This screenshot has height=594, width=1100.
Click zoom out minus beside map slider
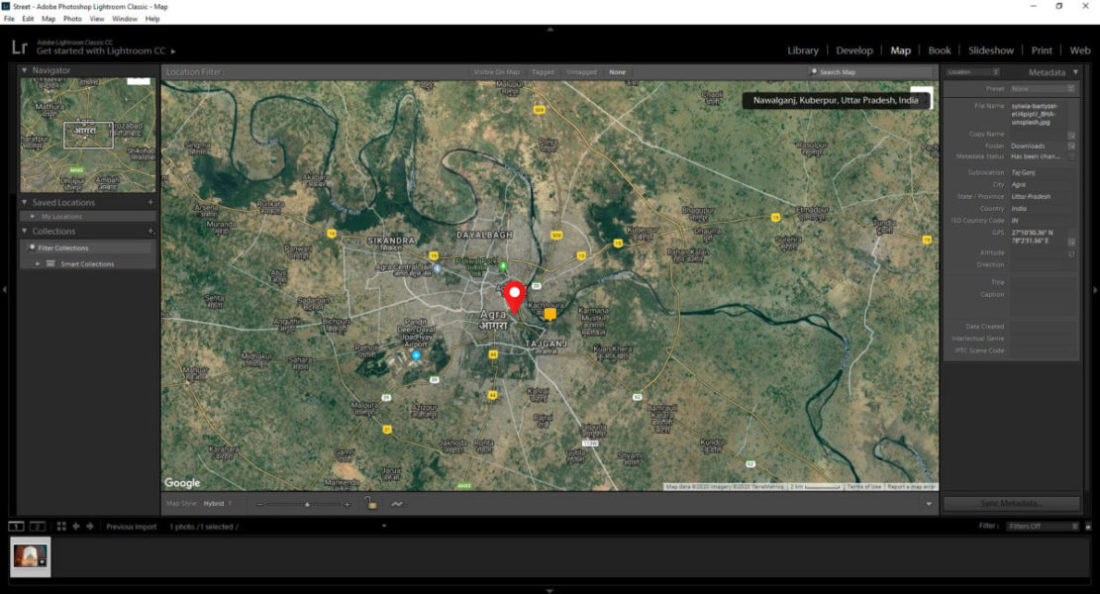[x=260, y=504]
